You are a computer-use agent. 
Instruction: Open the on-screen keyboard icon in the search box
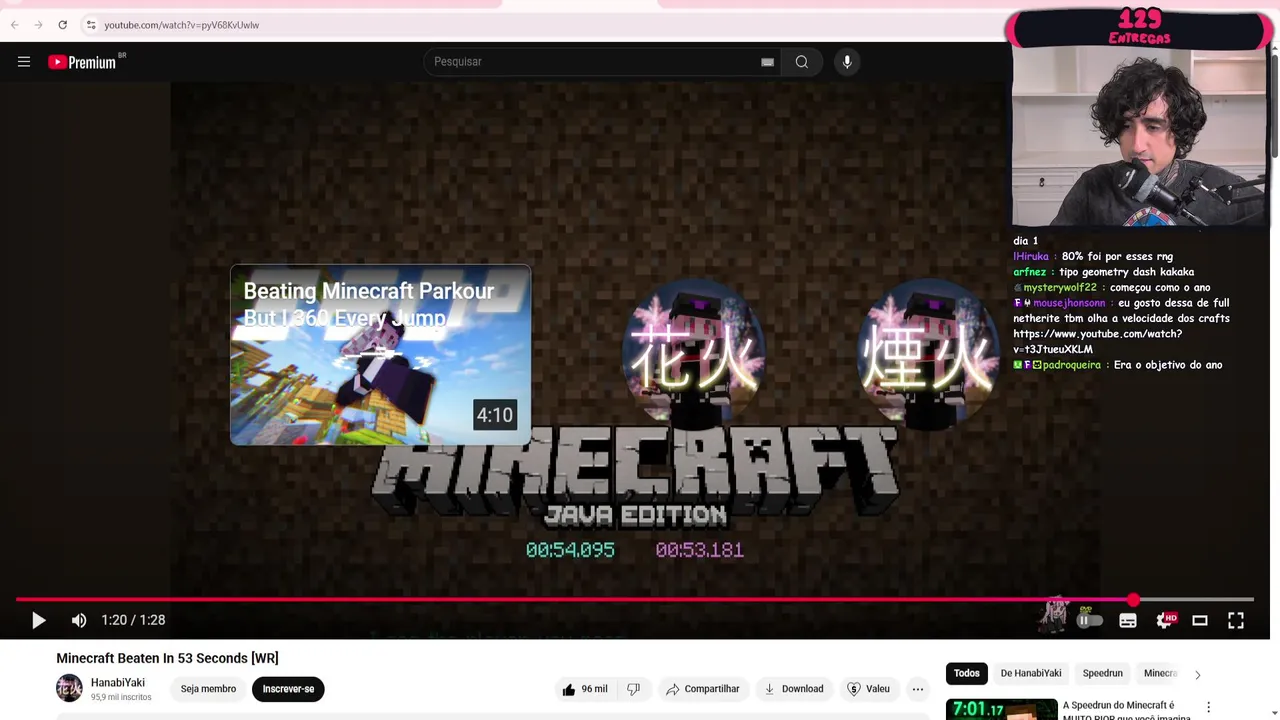(x=767, y=62)
